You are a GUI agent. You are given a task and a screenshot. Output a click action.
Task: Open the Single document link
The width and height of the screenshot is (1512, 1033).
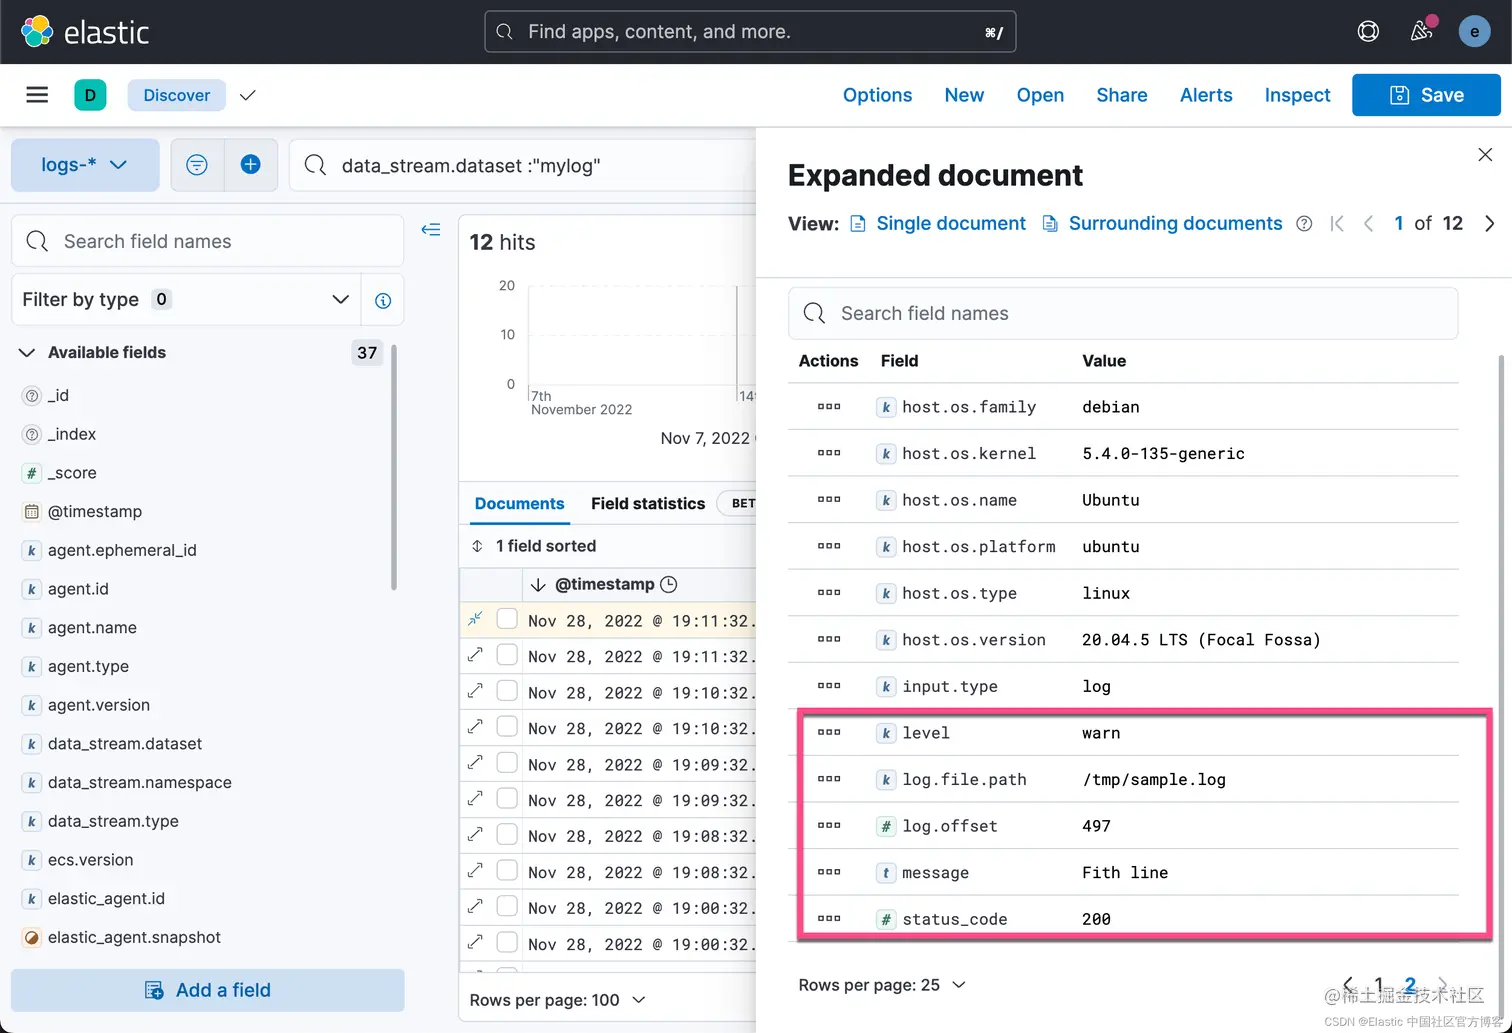pyautogui.click(x=938, y=224)
